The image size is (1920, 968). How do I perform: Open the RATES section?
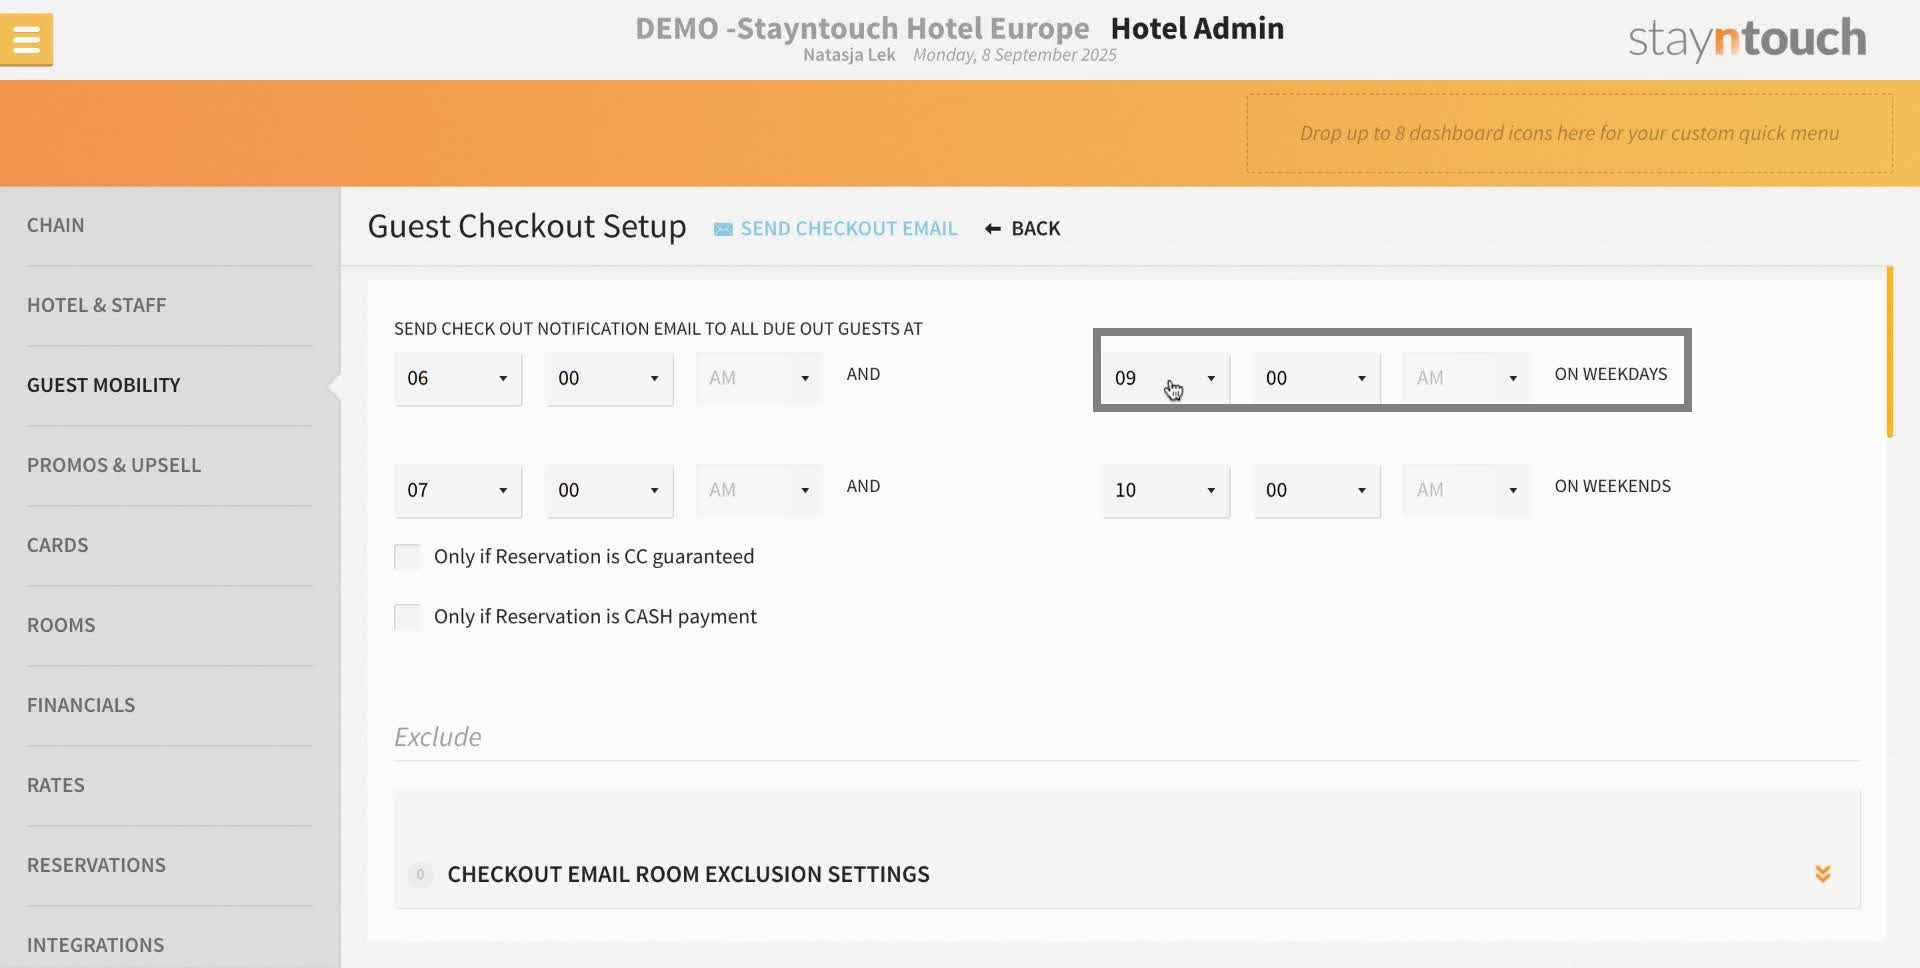pyautogui.click(x=56, y=785)
